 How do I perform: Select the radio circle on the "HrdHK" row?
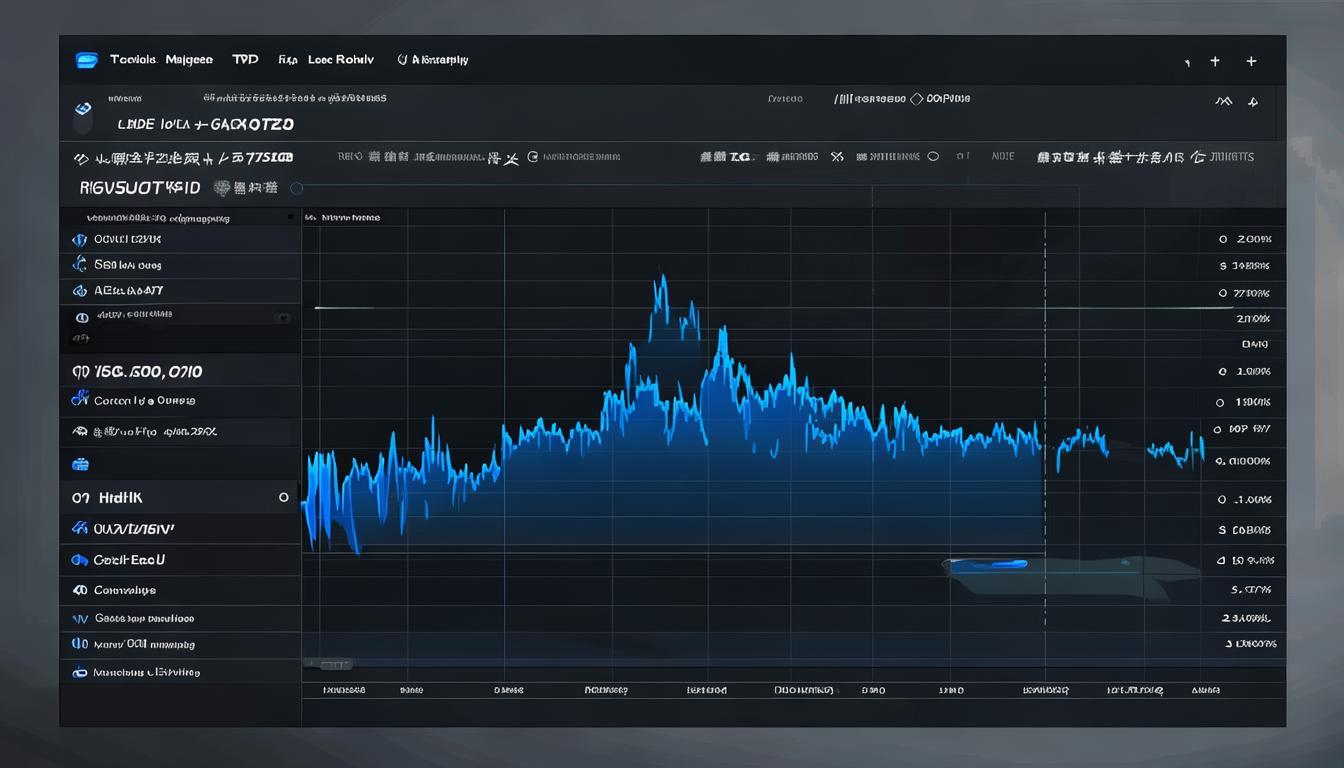click(x=284, y=497)
